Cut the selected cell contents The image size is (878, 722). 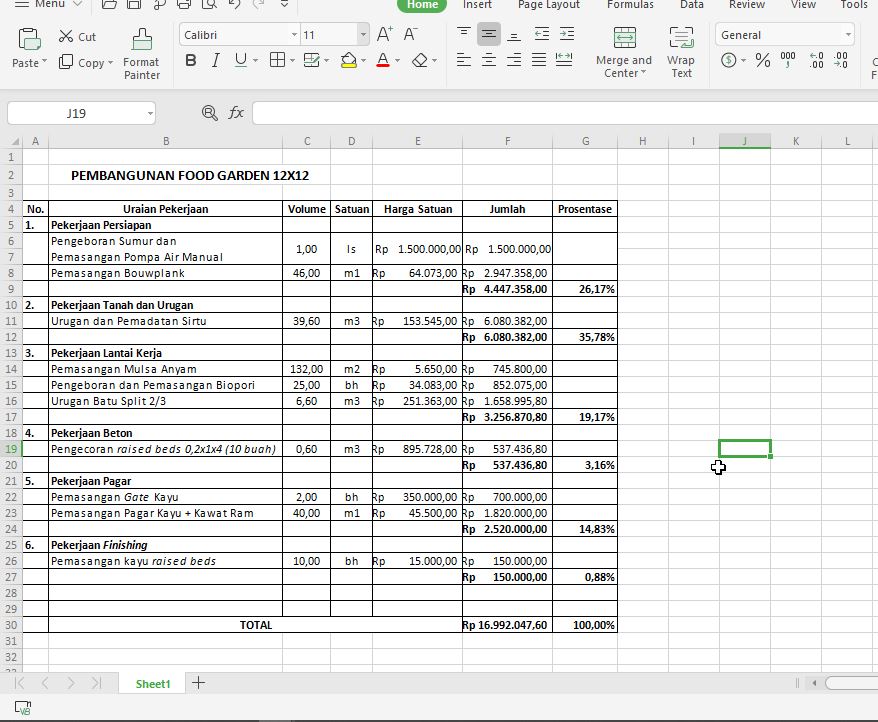(x=77, y=36)
